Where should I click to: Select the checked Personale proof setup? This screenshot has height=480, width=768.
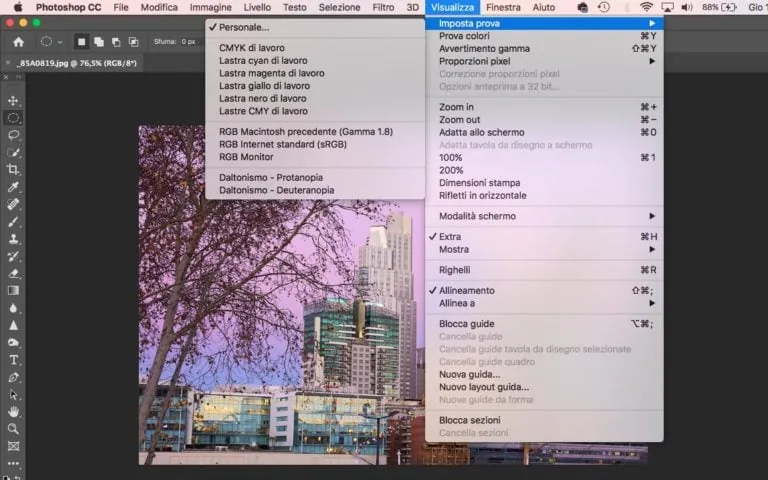244,27
